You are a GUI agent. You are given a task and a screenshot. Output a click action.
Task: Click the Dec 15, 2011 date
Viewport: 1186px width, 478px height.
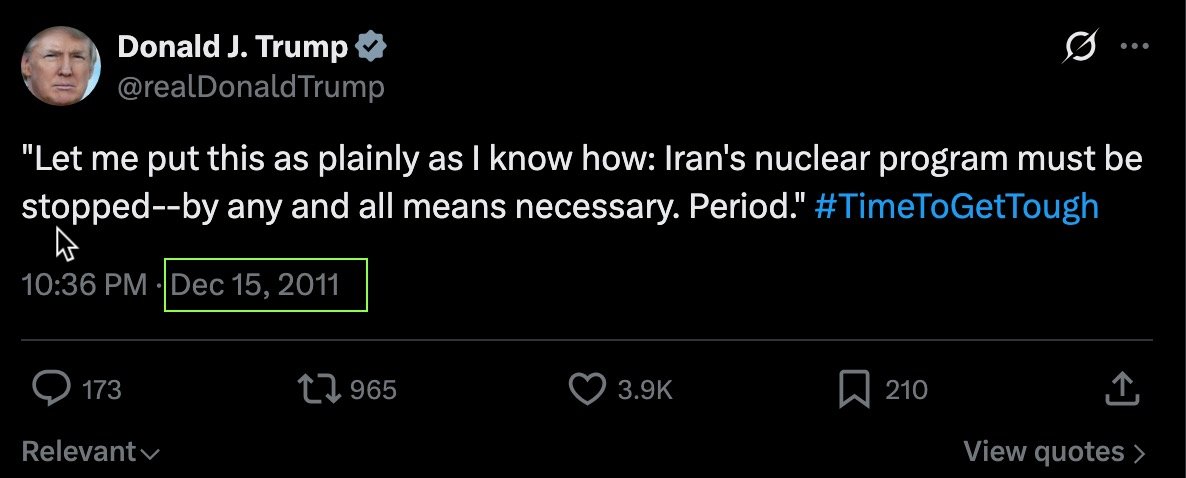tap(256, 284)
